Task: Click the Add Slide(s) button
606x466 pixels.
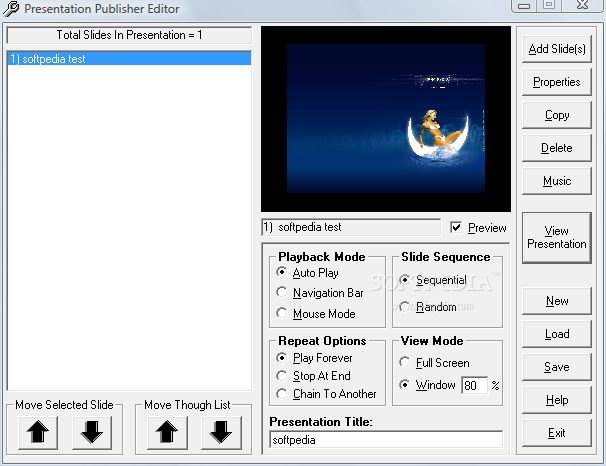Action: point(557,49)
